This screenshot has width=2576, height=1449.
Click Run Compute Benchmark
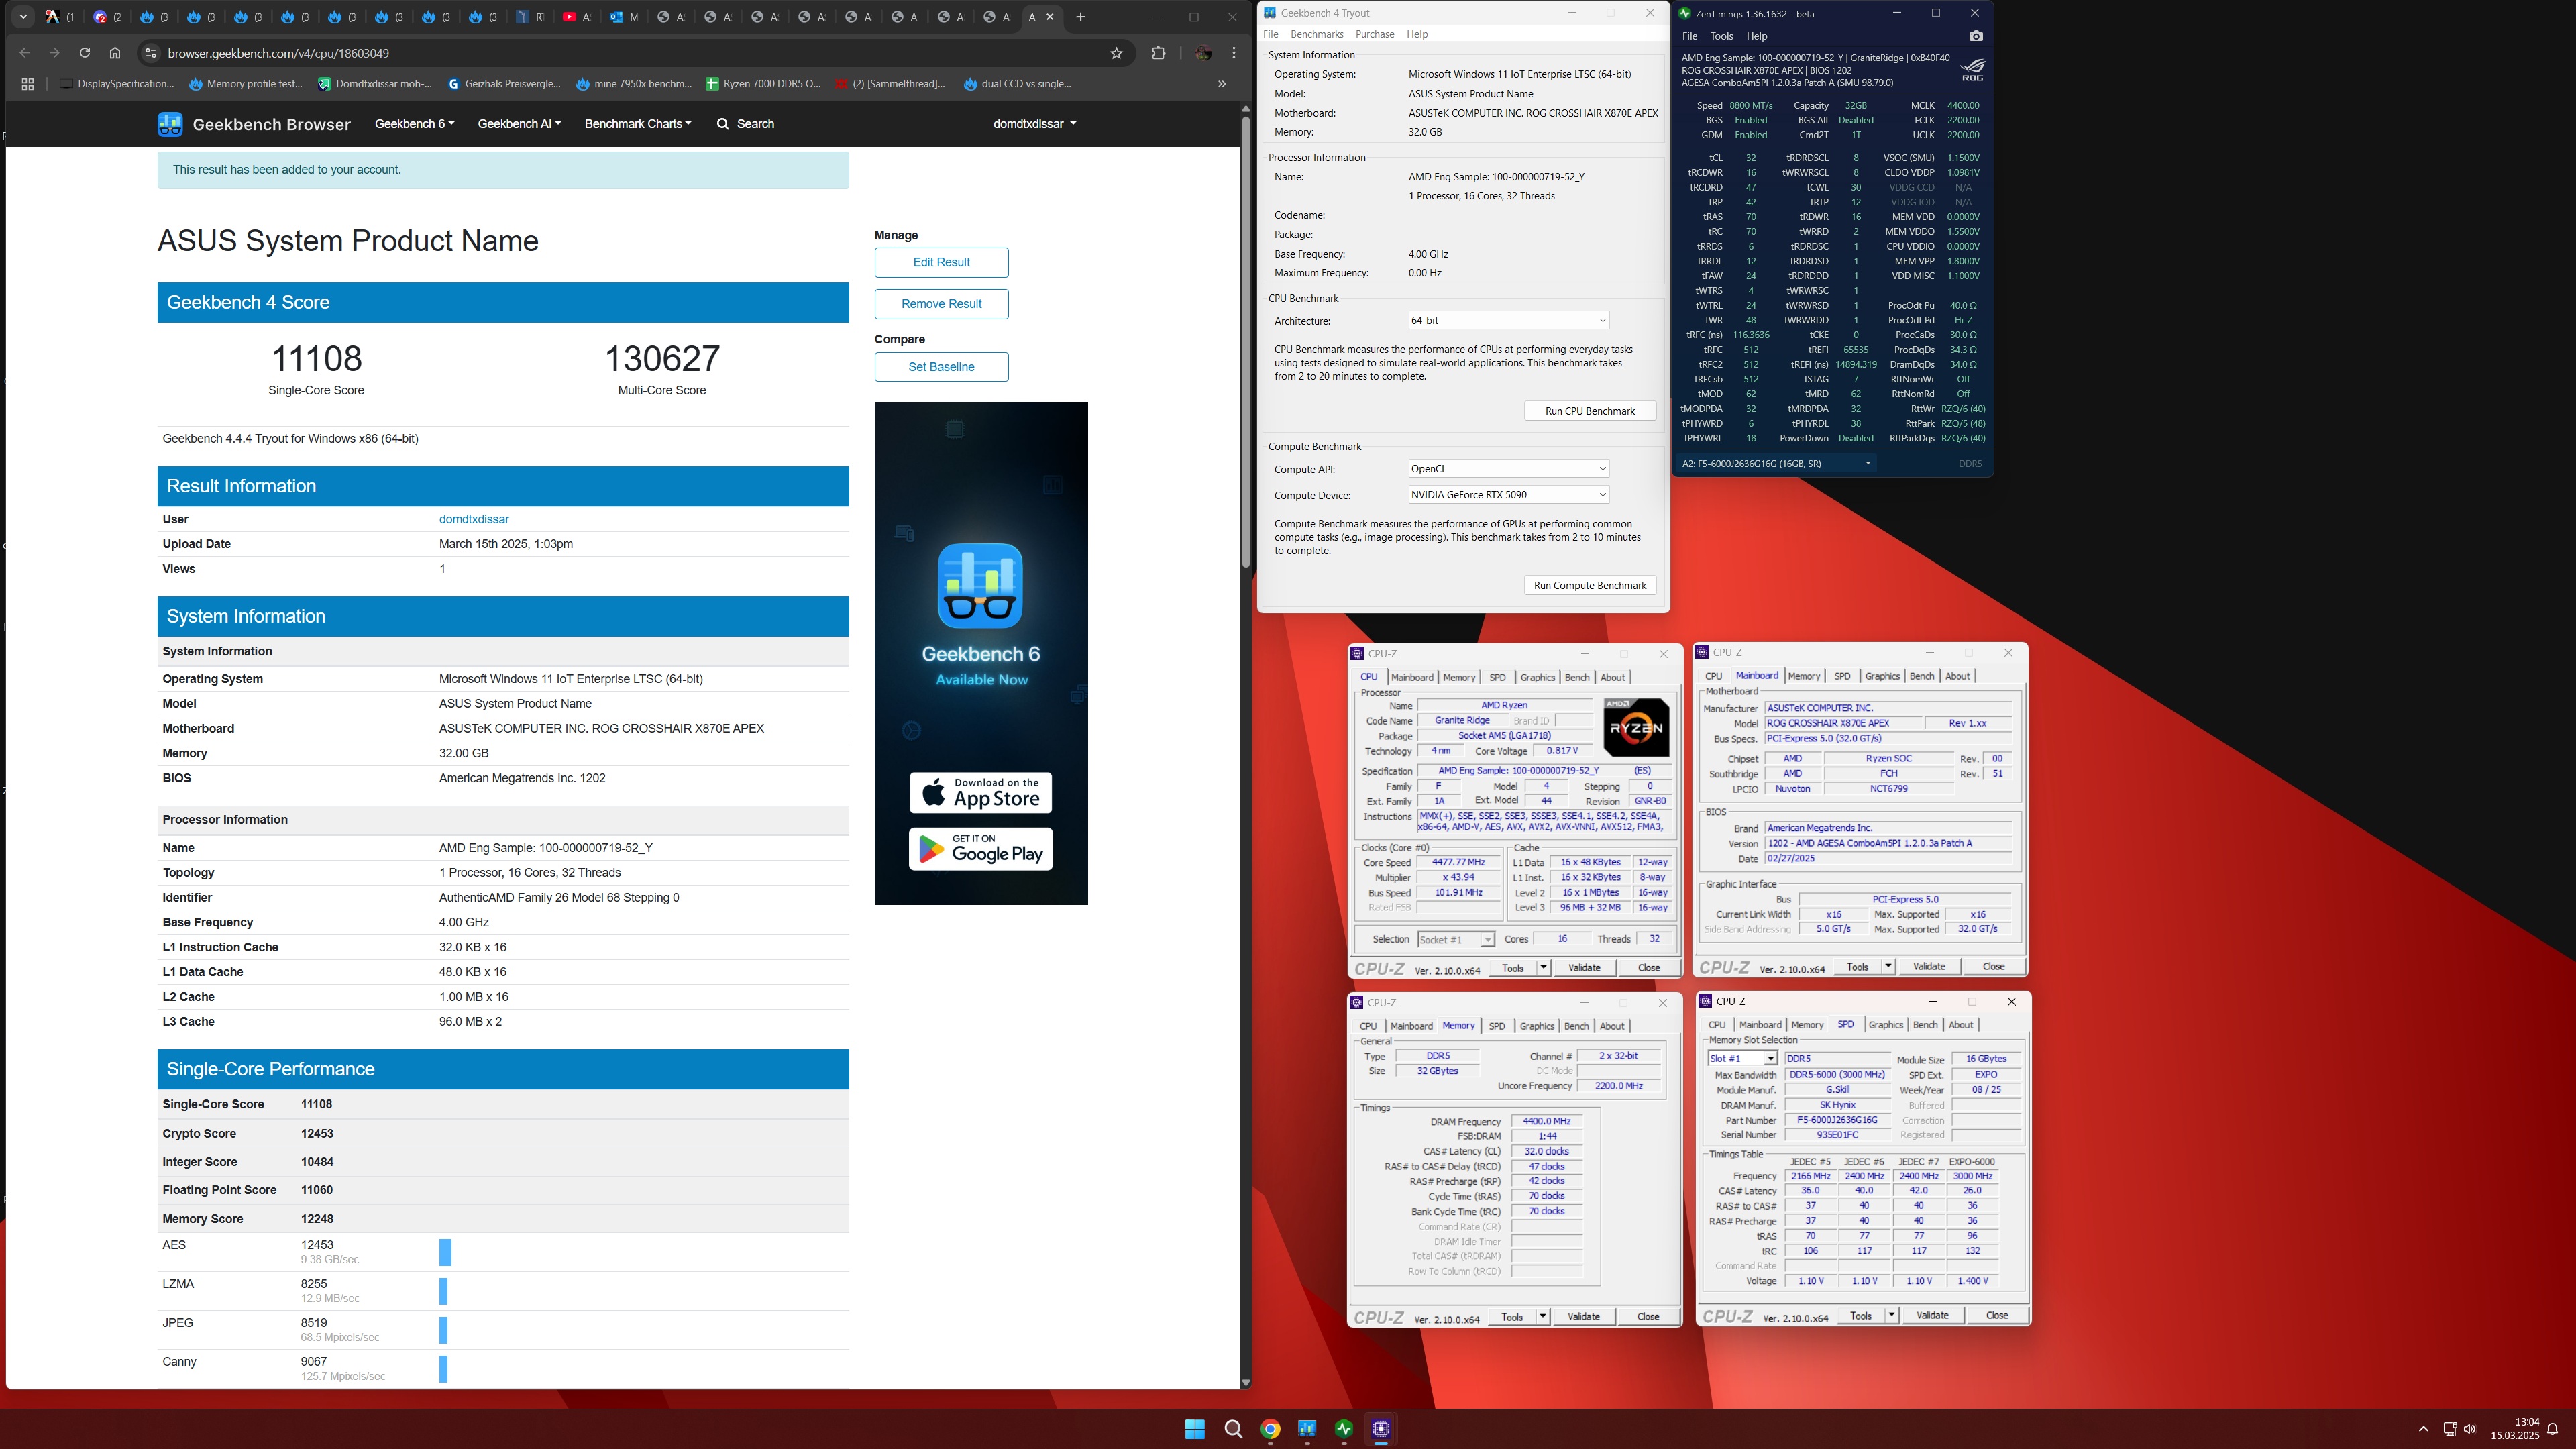point(1590,586)
